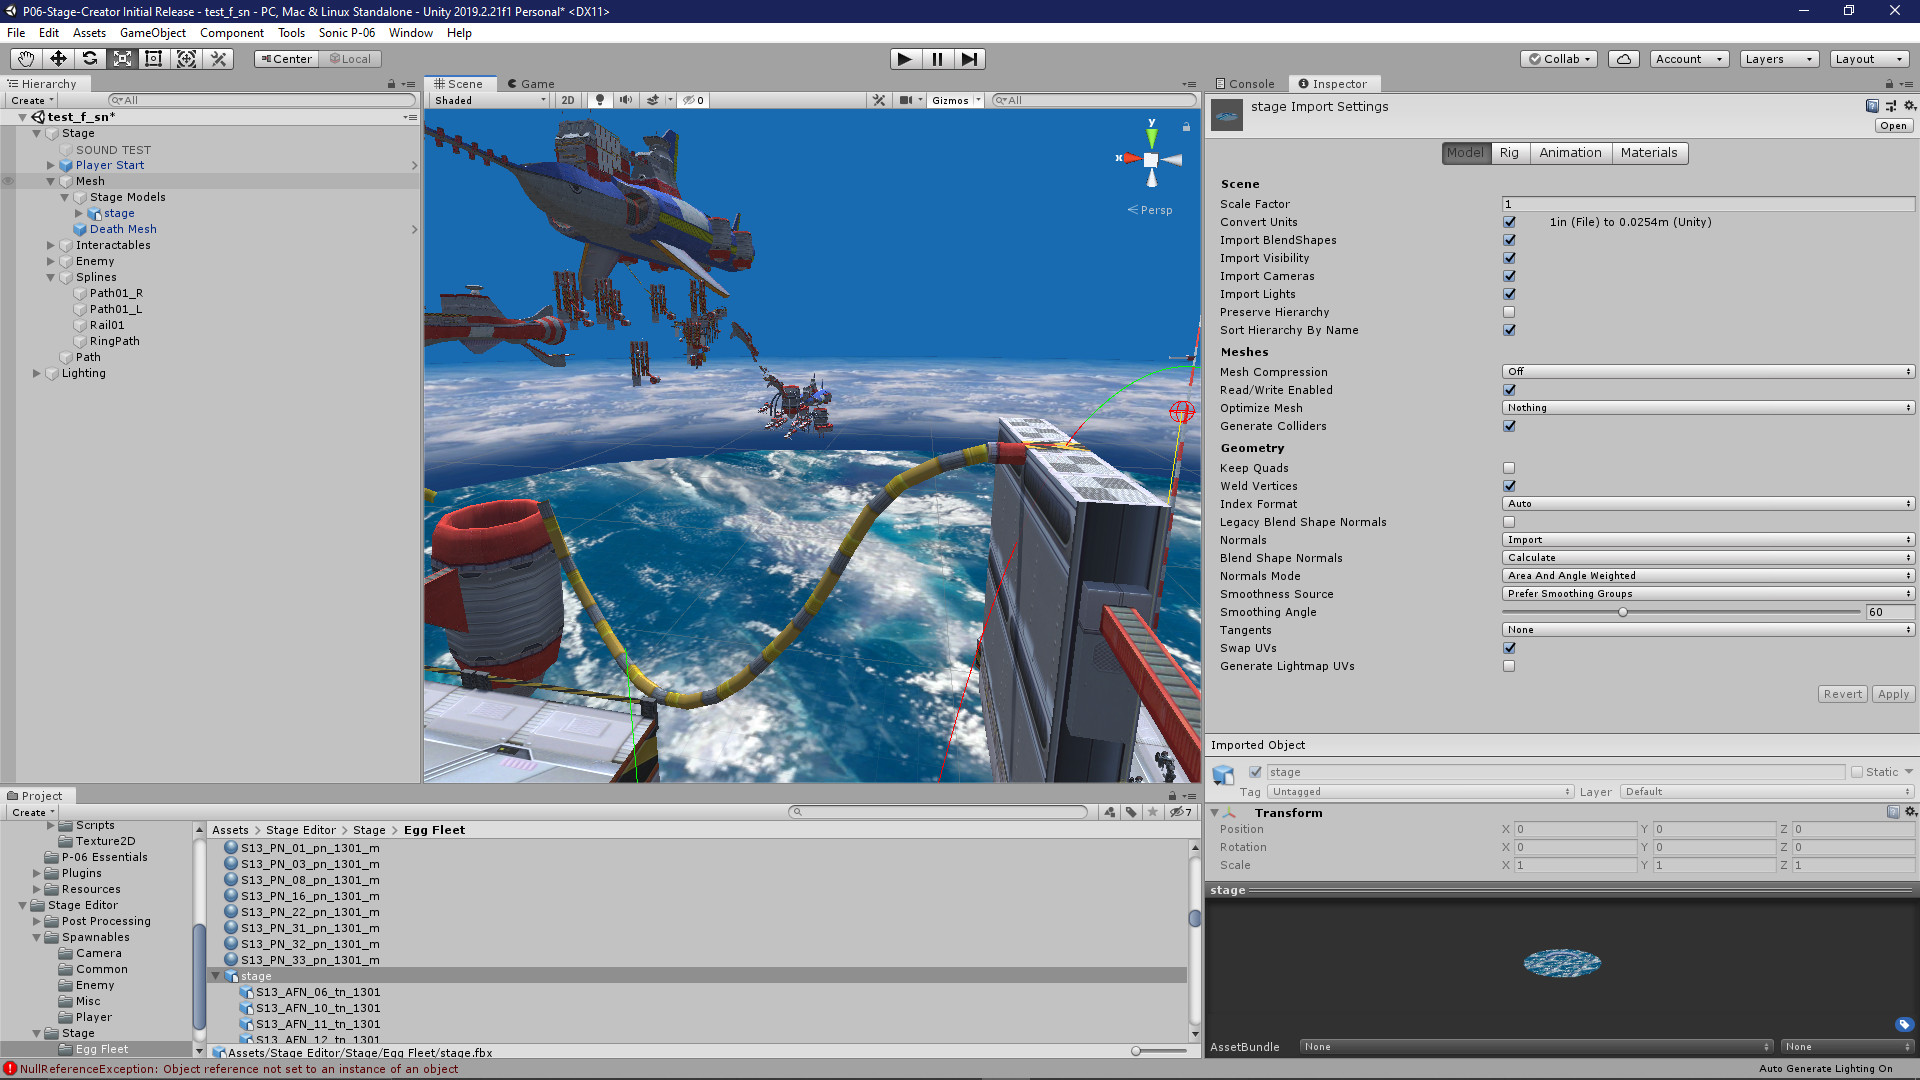Toggle 2D scene view mode
The height and width of the screenshot is (1080, 1920).
(x=567, y=100)
